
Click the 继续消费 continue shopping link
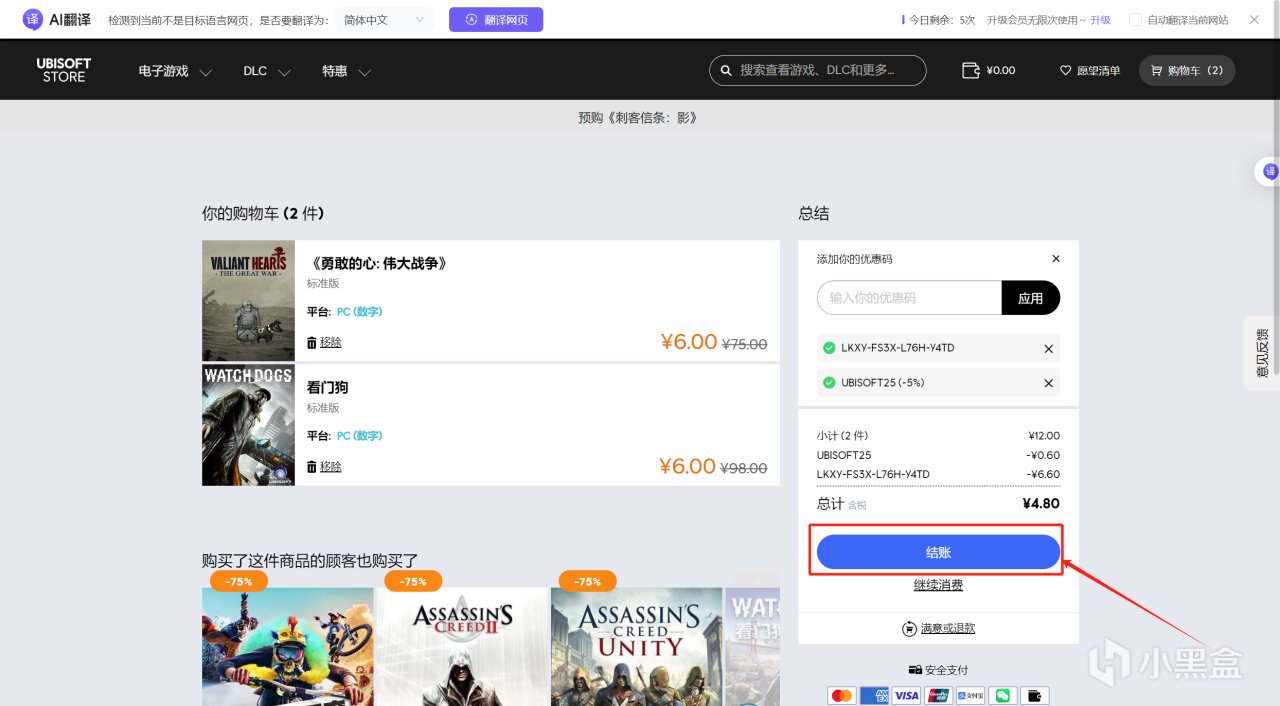[x=938, y=585]
